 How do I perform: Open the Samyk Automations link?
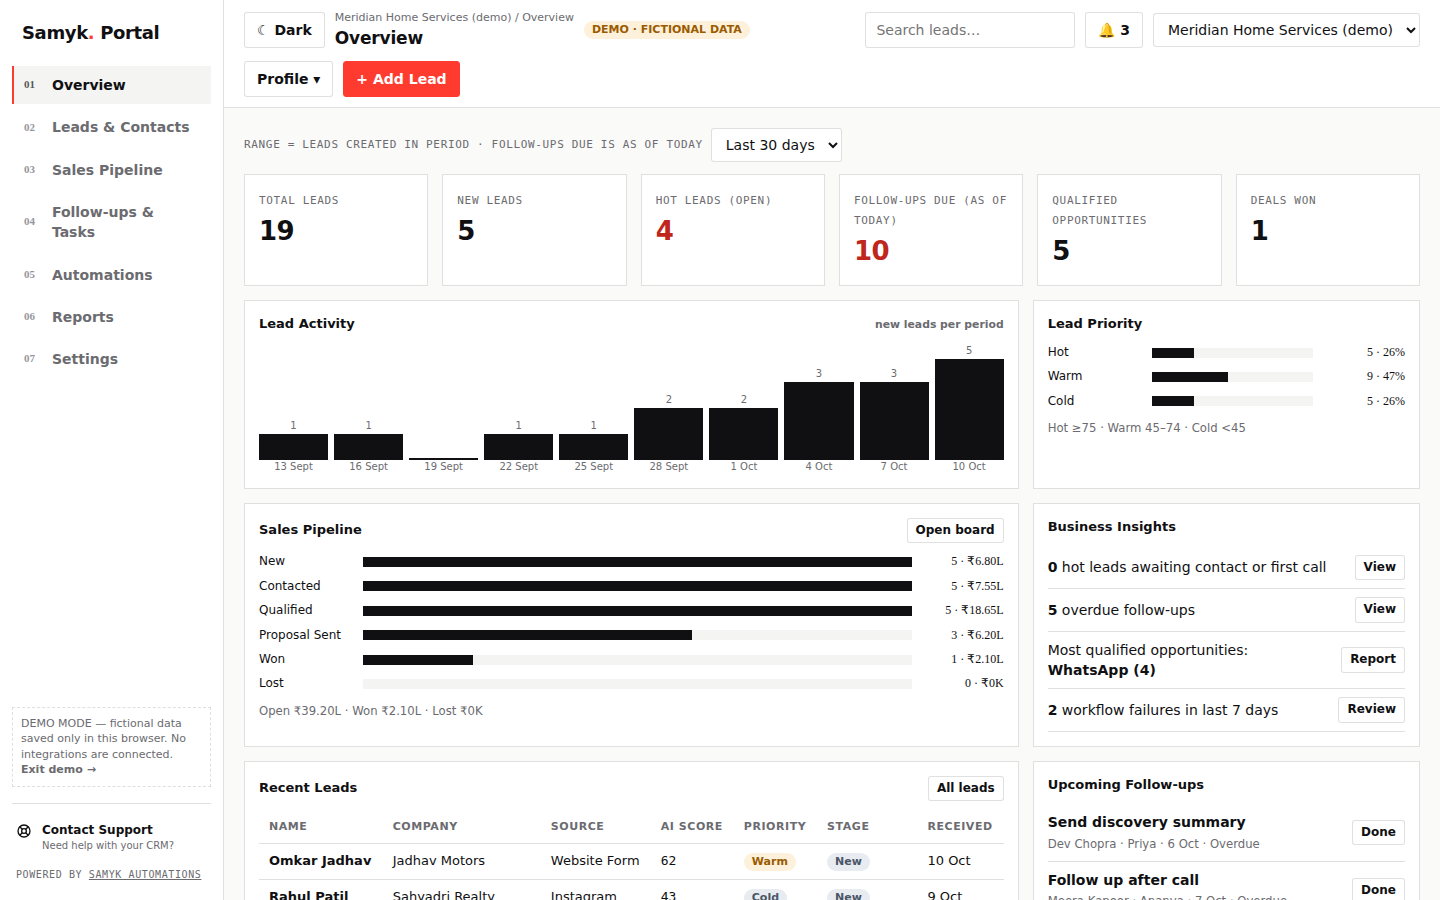click(x=145, y=875)
